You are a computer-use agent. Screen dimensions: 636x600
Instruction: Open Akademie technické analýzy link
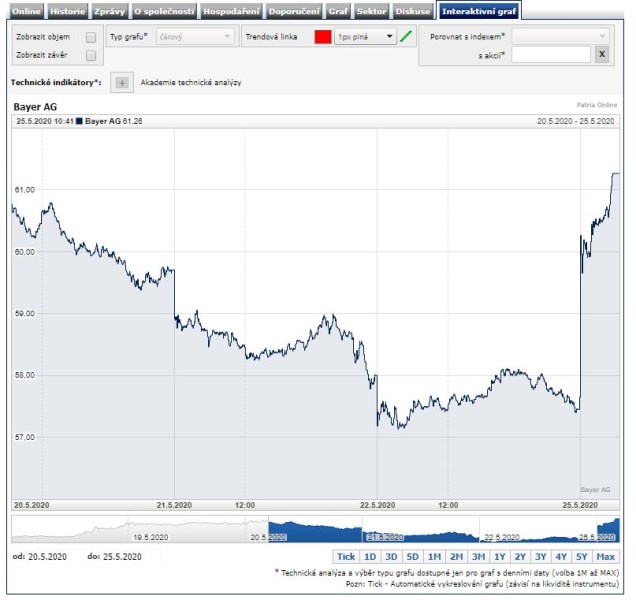tap(191, 82)
